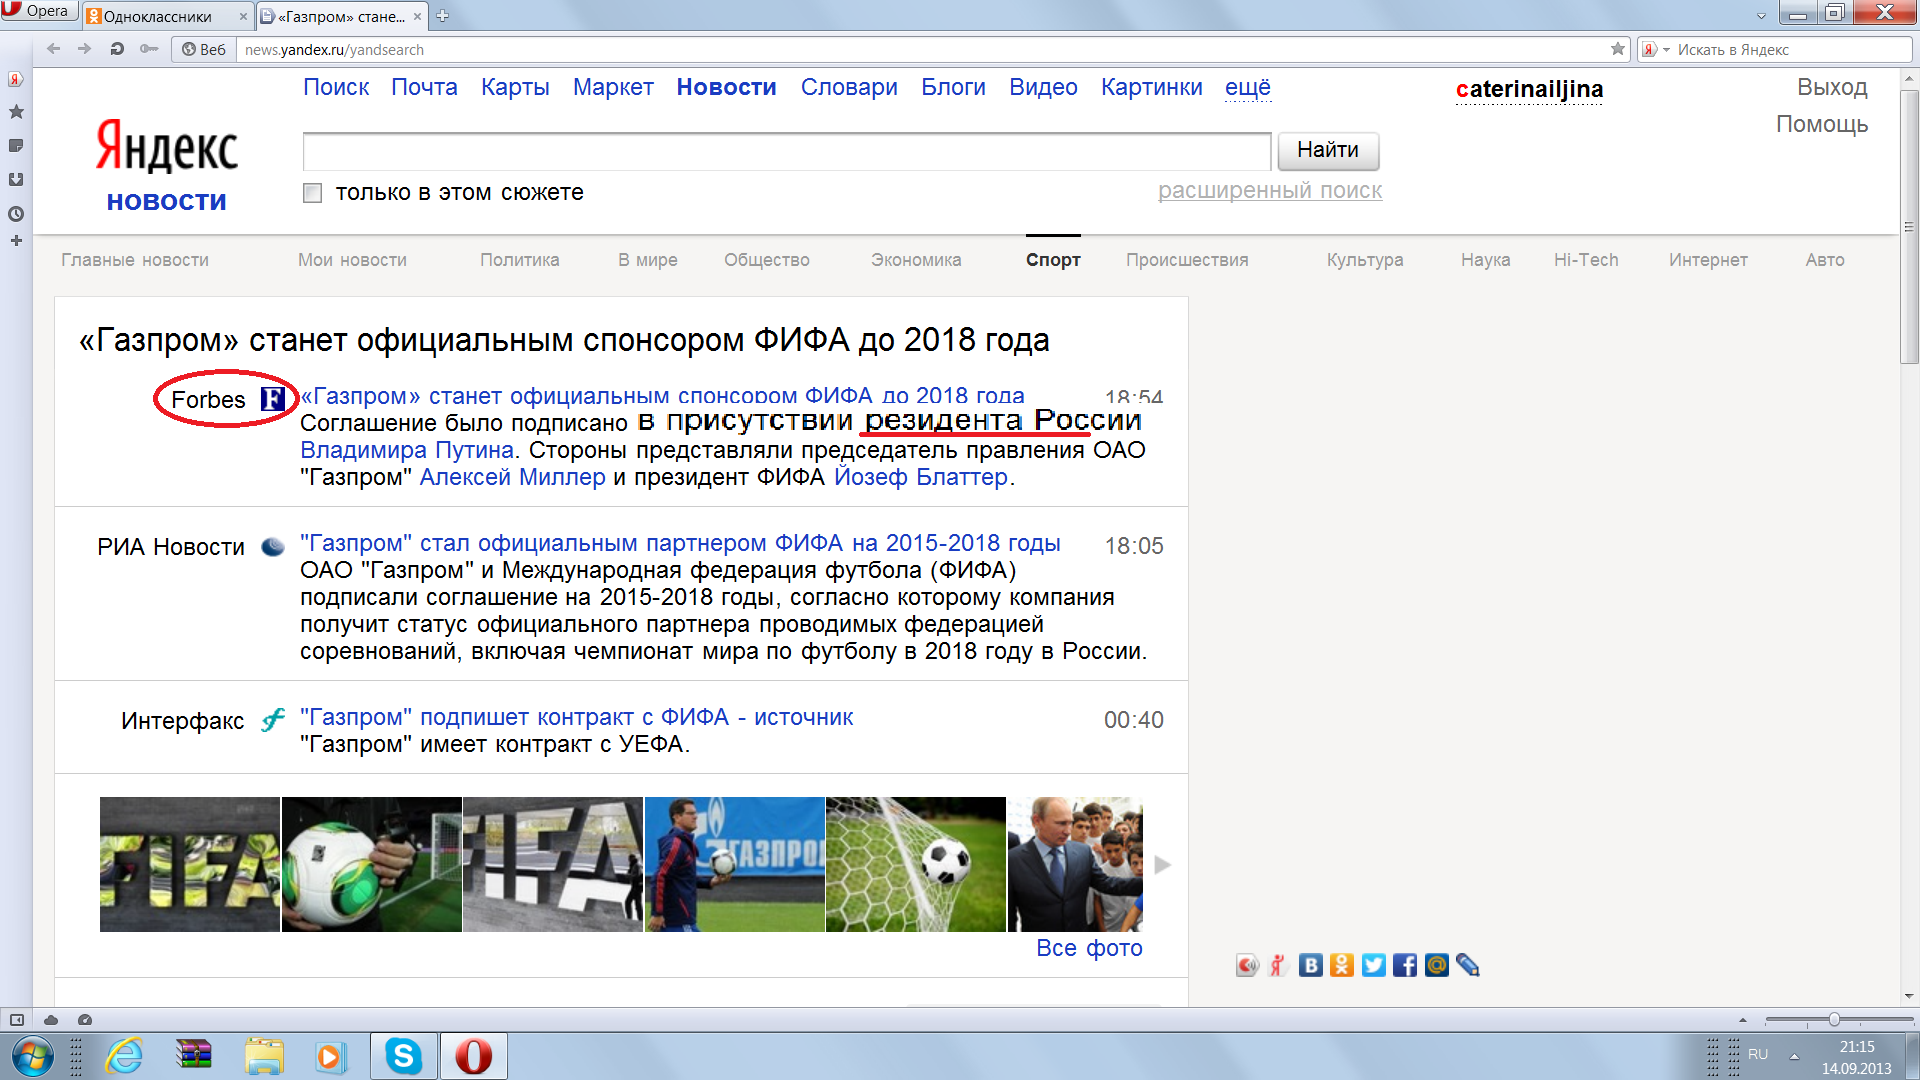Open the Notes panel in sidebar
The width and height of the screenshot is (1920, 1080).
[x=16, y=146]
